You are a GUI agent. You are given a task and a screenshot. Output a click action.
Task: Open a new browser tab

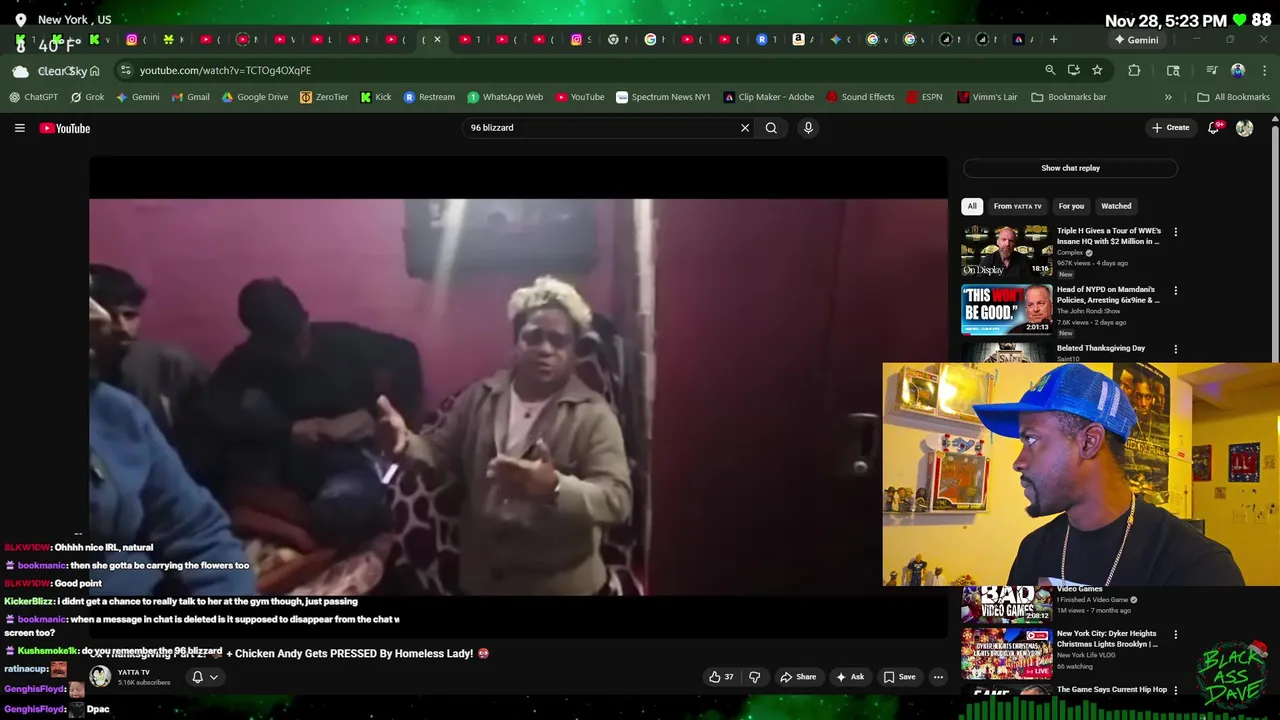coord(1053,40)
